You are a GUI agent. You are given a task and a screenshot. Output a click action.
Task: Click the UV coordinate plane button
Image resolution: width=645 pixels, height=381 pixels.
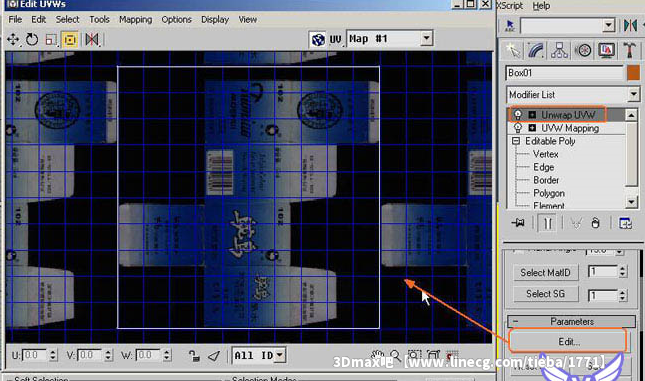335,39
